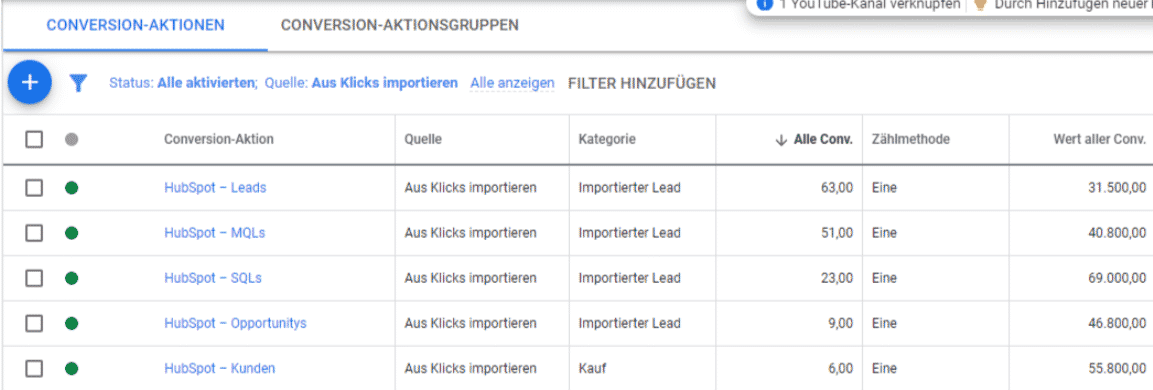Click the gray status column header dot
Image resolution: width=1153 pixels, height=390 pixels.
(x=71, y=139)
